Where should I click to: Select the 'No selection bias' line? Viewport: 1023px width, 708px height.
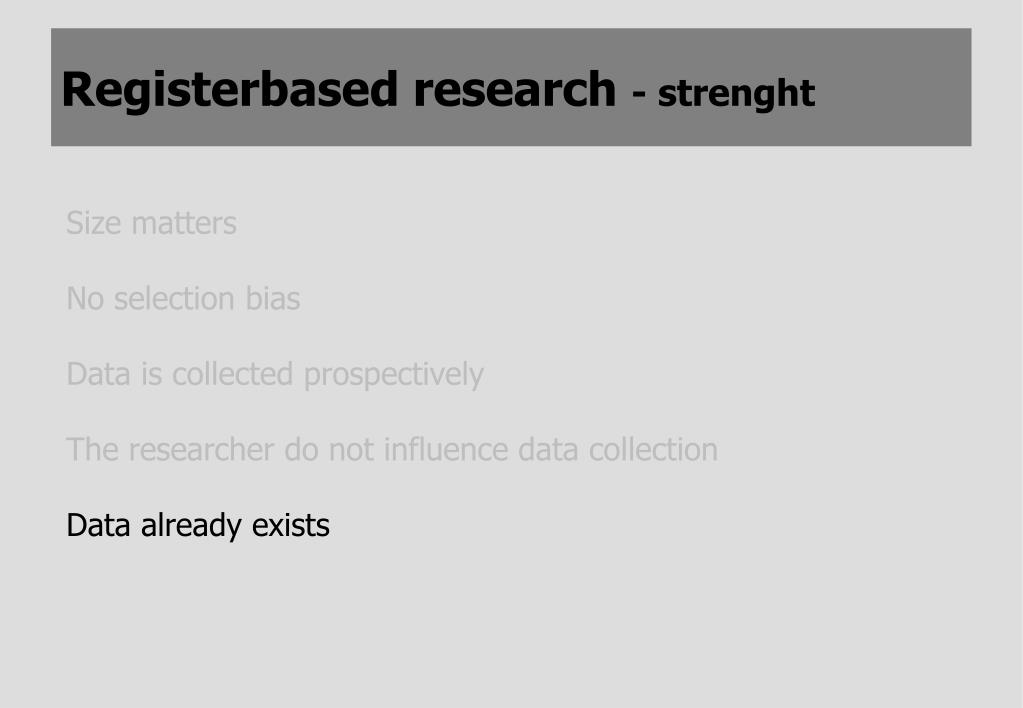point(182,298)
